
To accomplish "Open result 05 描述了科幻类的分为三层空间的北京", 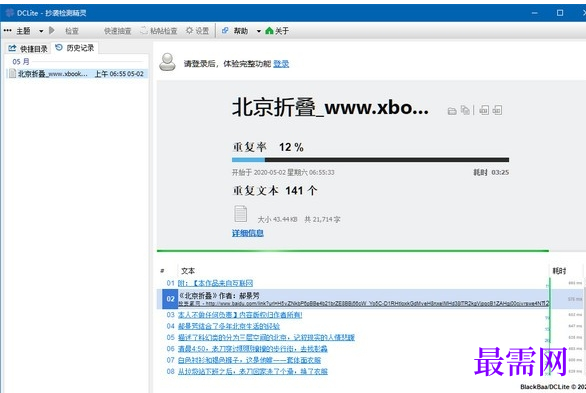I will [x=266, y=337].
